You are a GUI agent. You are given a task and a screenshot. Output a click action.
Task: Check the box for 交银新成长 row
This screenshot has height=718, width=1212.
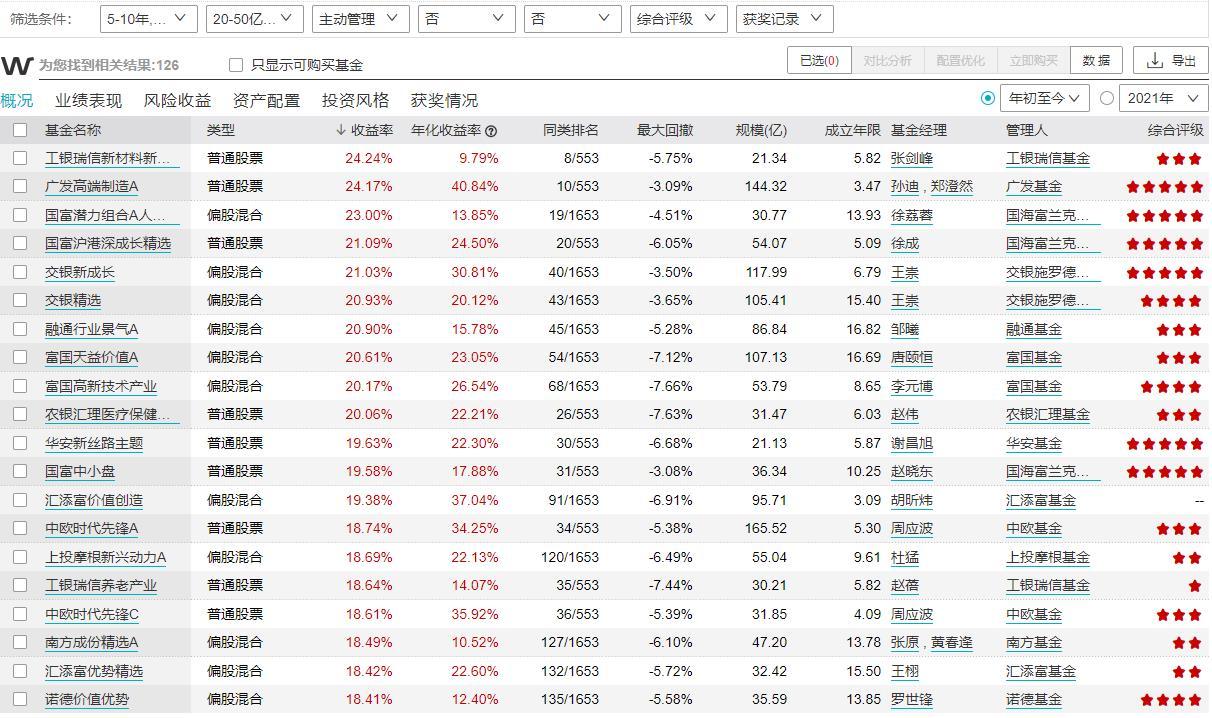tap(20, 272)
